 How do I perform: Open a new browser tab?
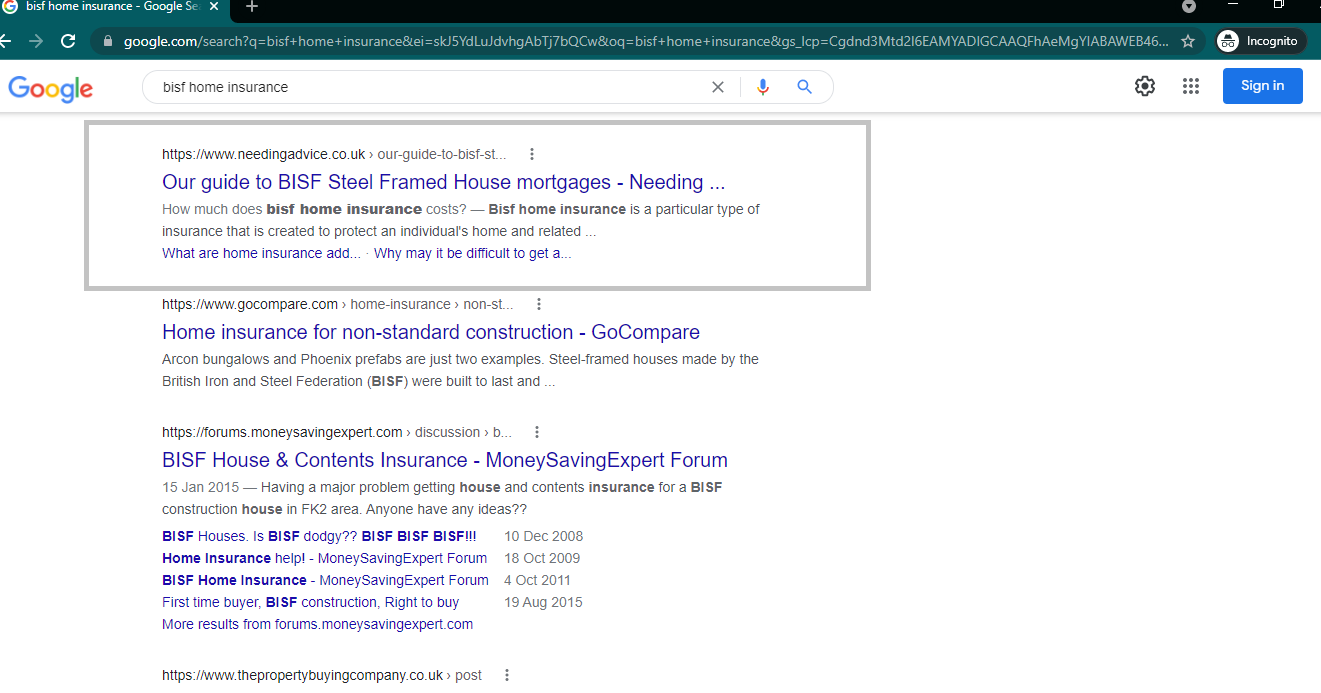click(x=252, y=7)
